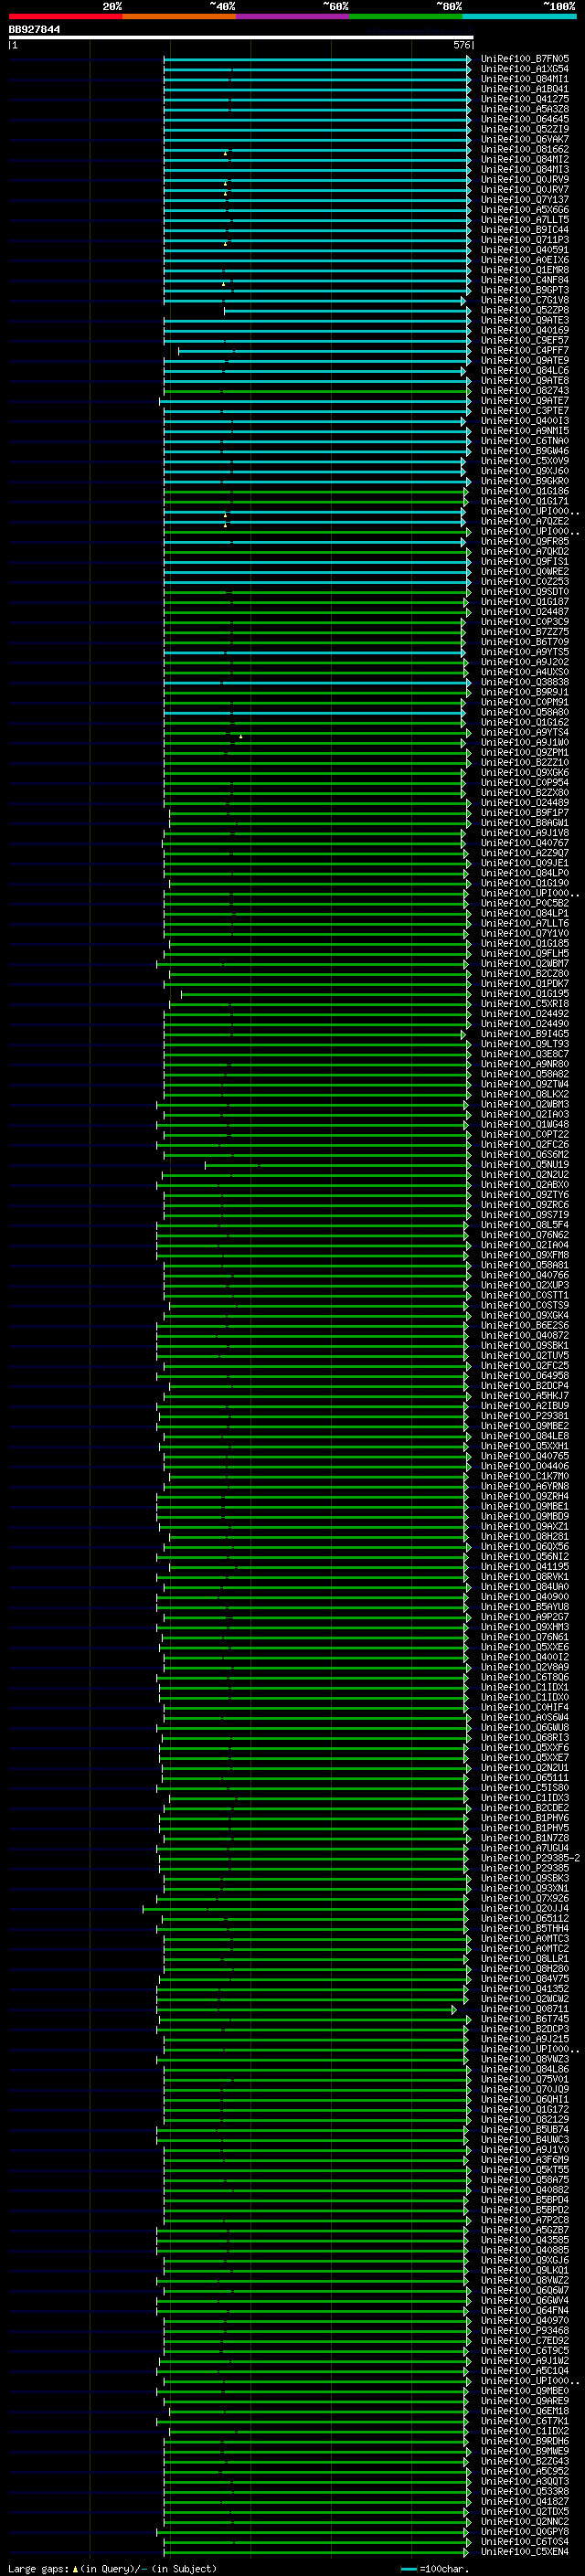Click the UniRef100_Q2QJJ4 label
The width and height of the screenshot is (585, 2576).
click(x=525, y=1908)
